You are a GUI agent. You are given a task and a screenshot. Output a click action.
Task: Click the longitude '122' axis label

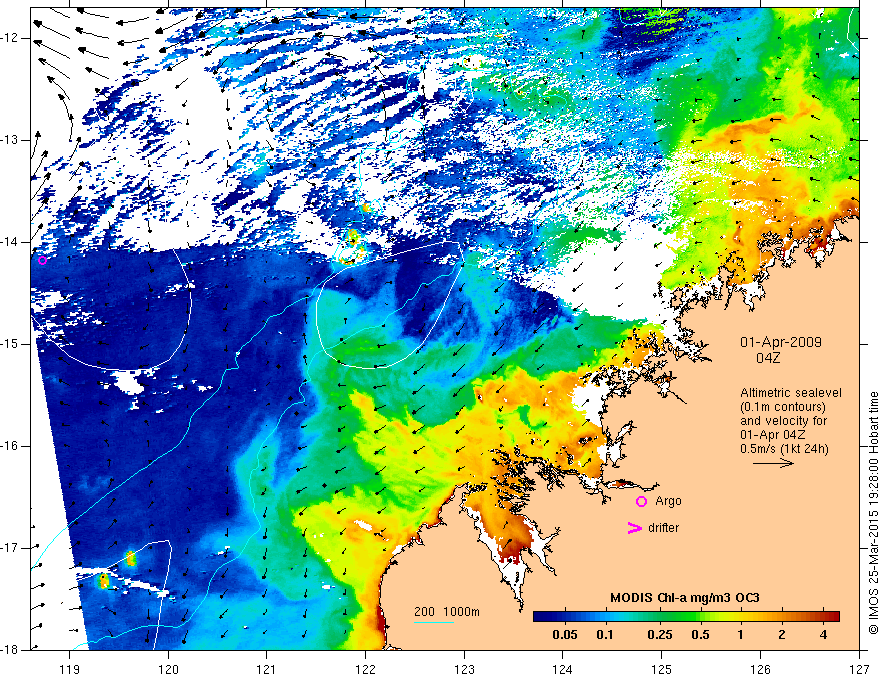click(x=365, y=669)
